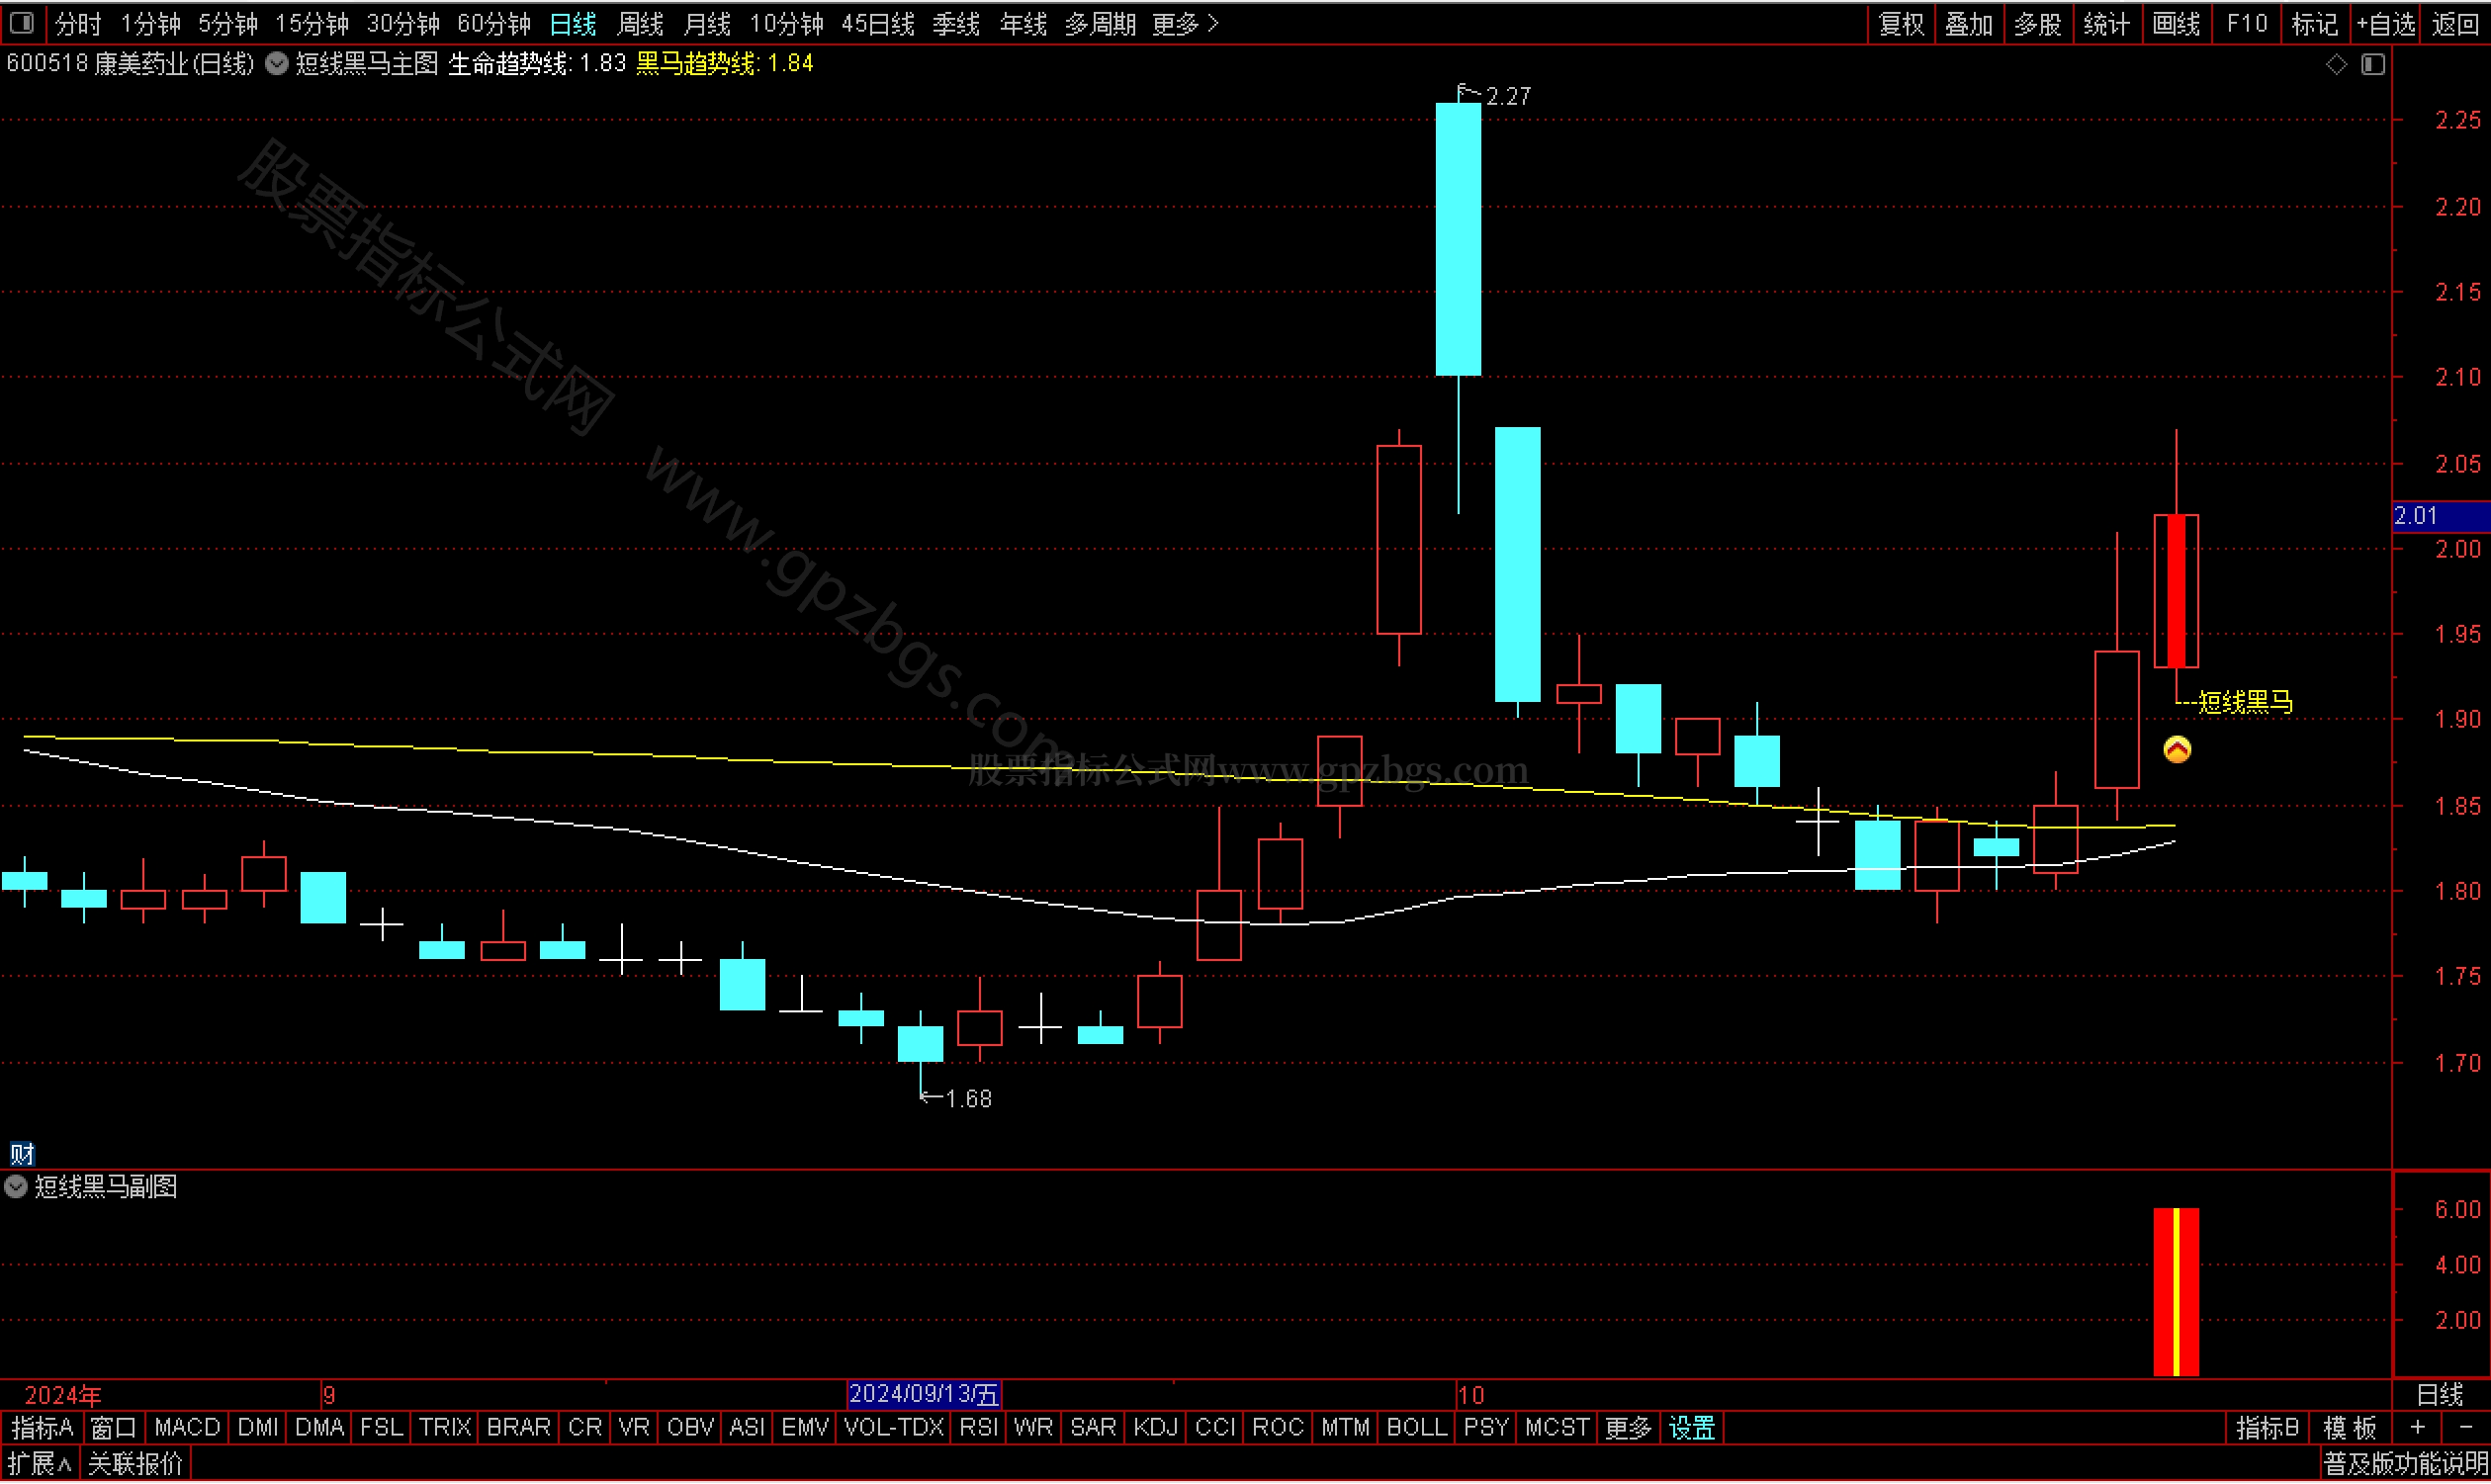Switch to 分时 chart

pyautogui.click(x=78, y=23)
